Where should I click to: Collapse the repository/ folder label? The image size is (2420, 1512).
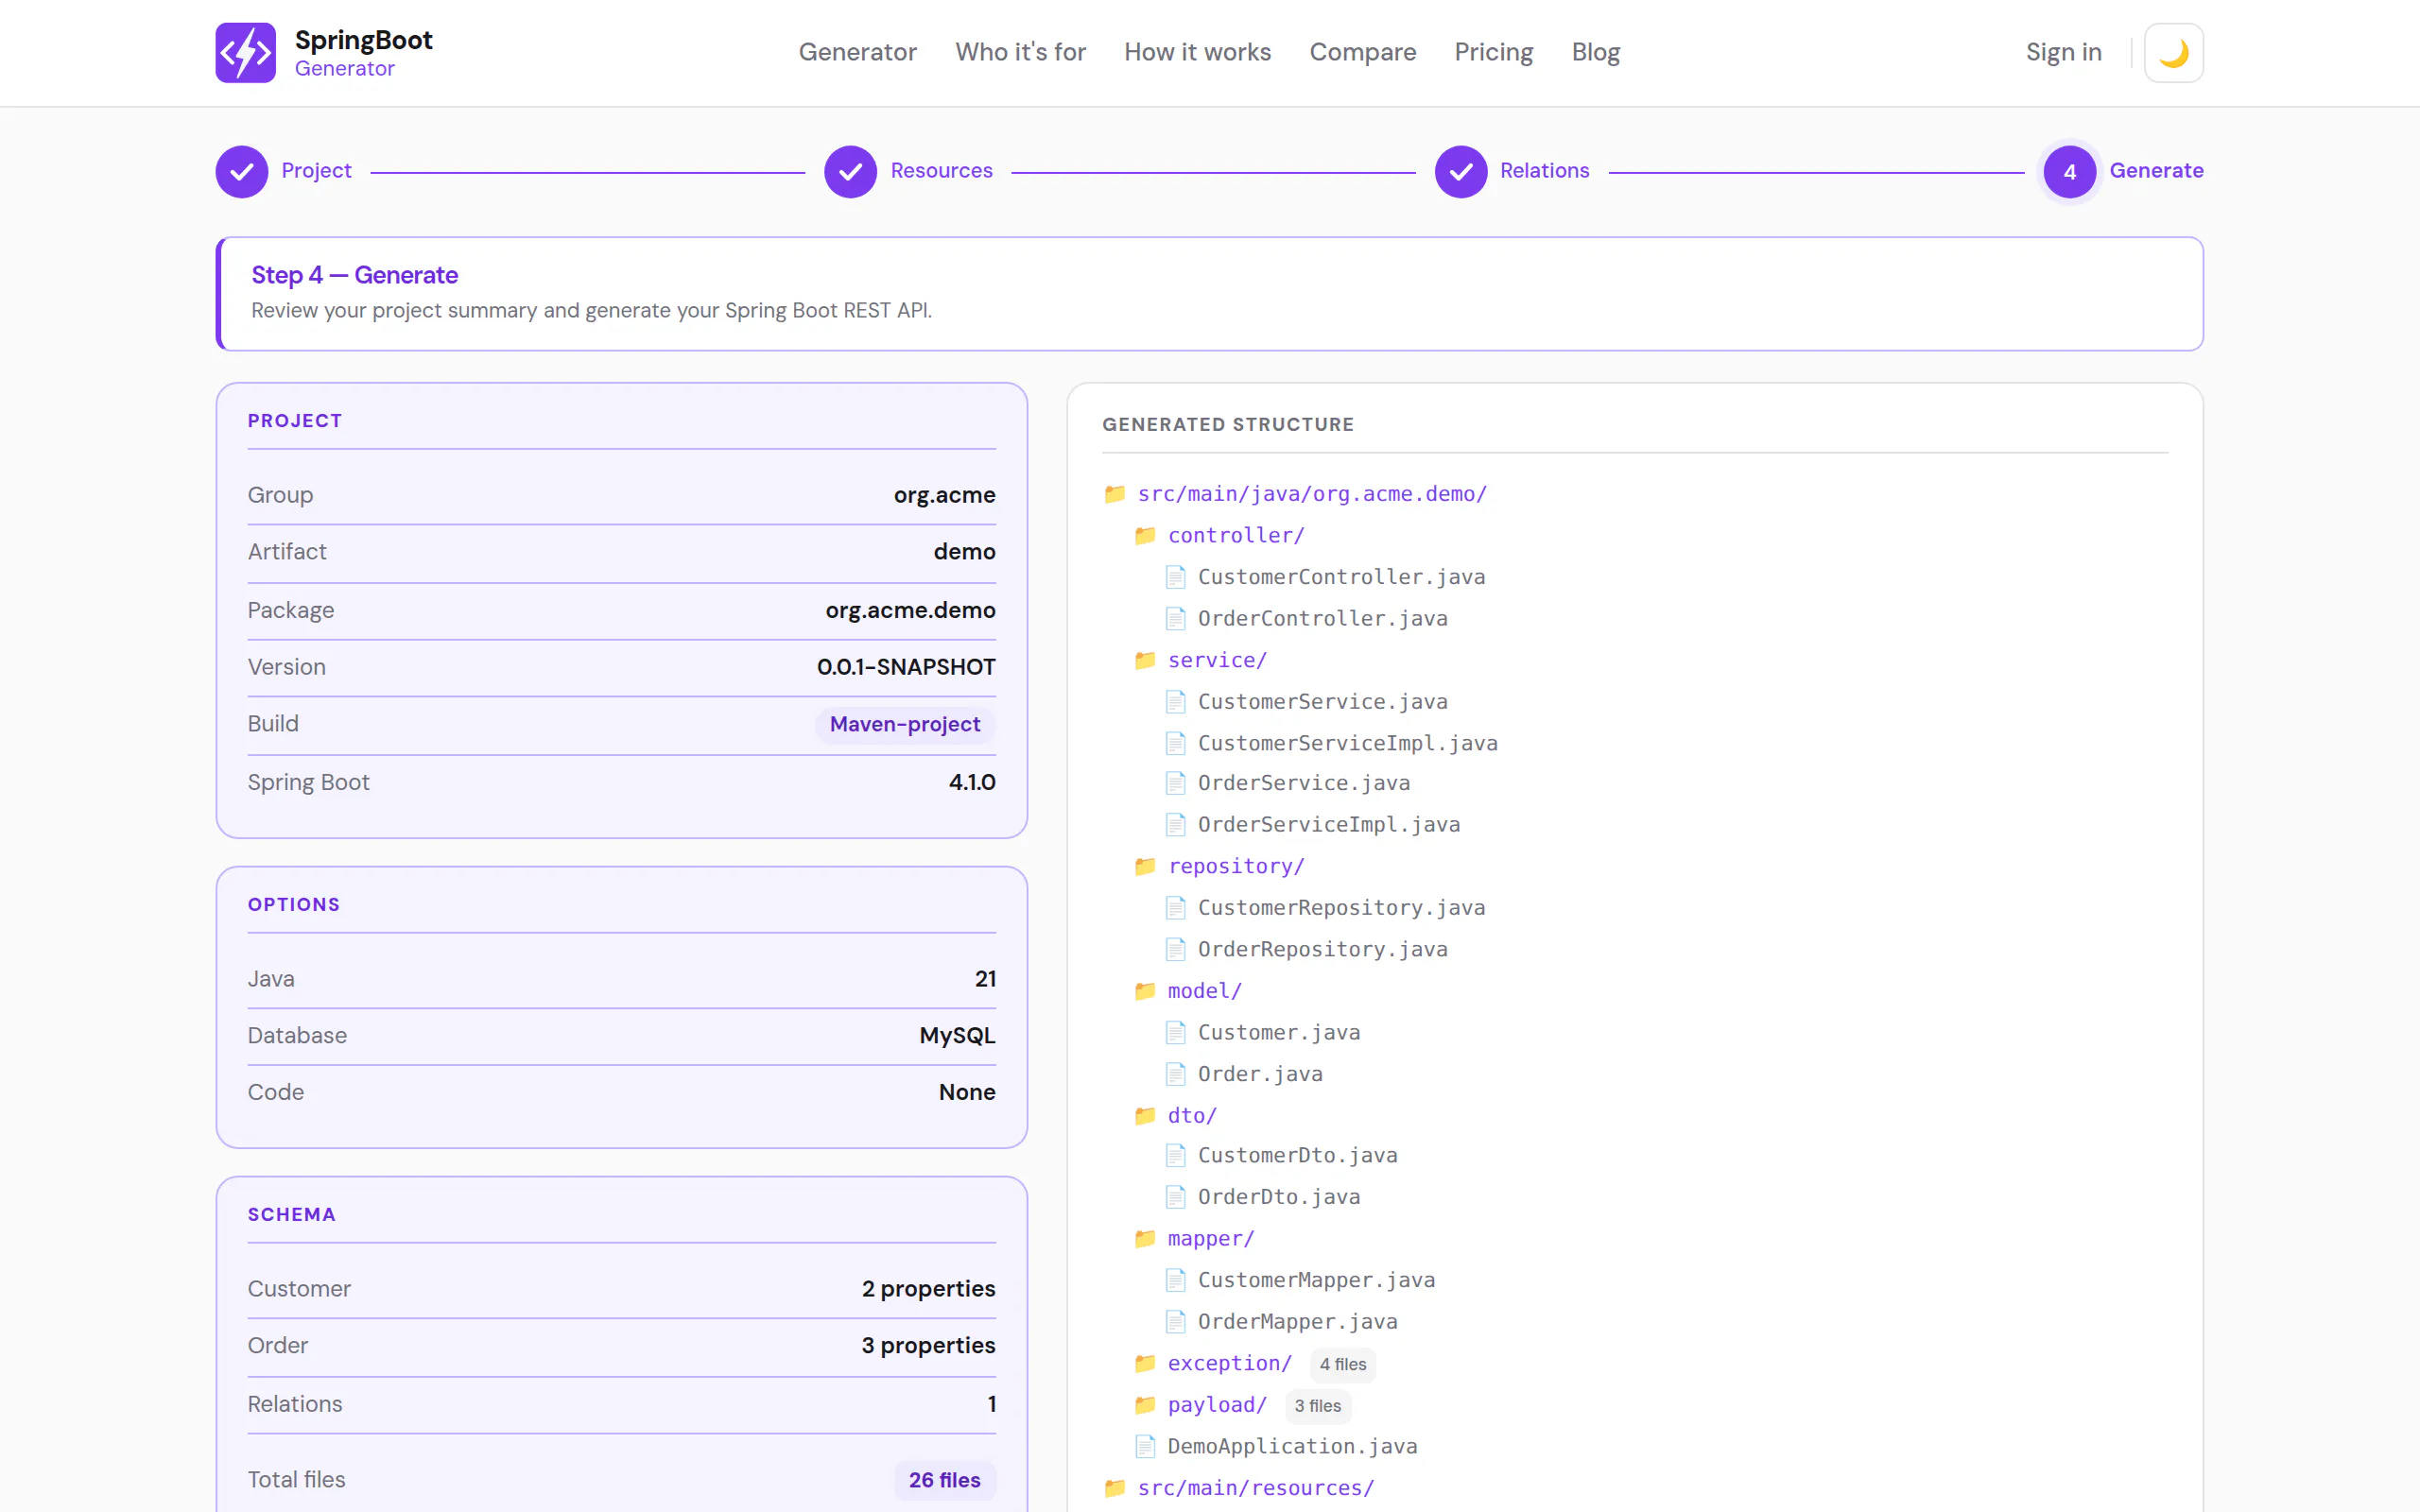tap(1236, 866)
